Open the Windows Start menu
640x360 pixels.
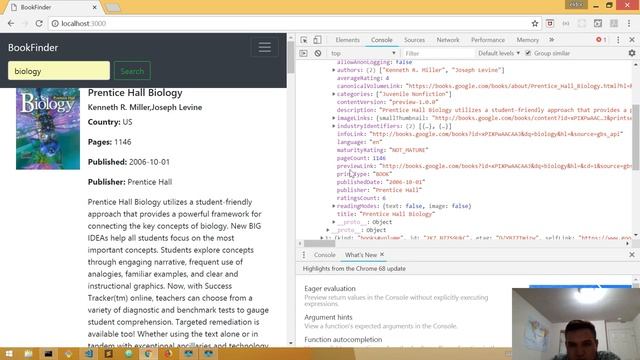[9, 353]
